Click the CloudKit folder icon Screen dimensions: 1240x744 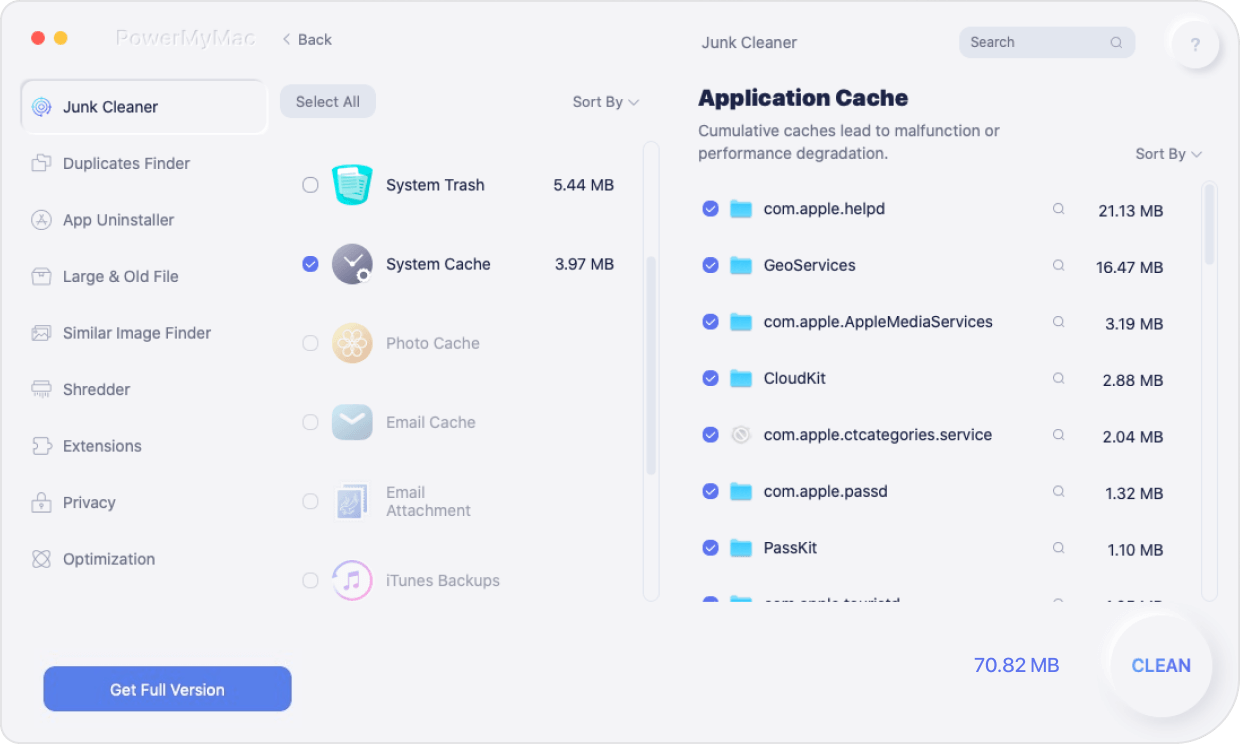pyautogui.click(x=741, y=378)
